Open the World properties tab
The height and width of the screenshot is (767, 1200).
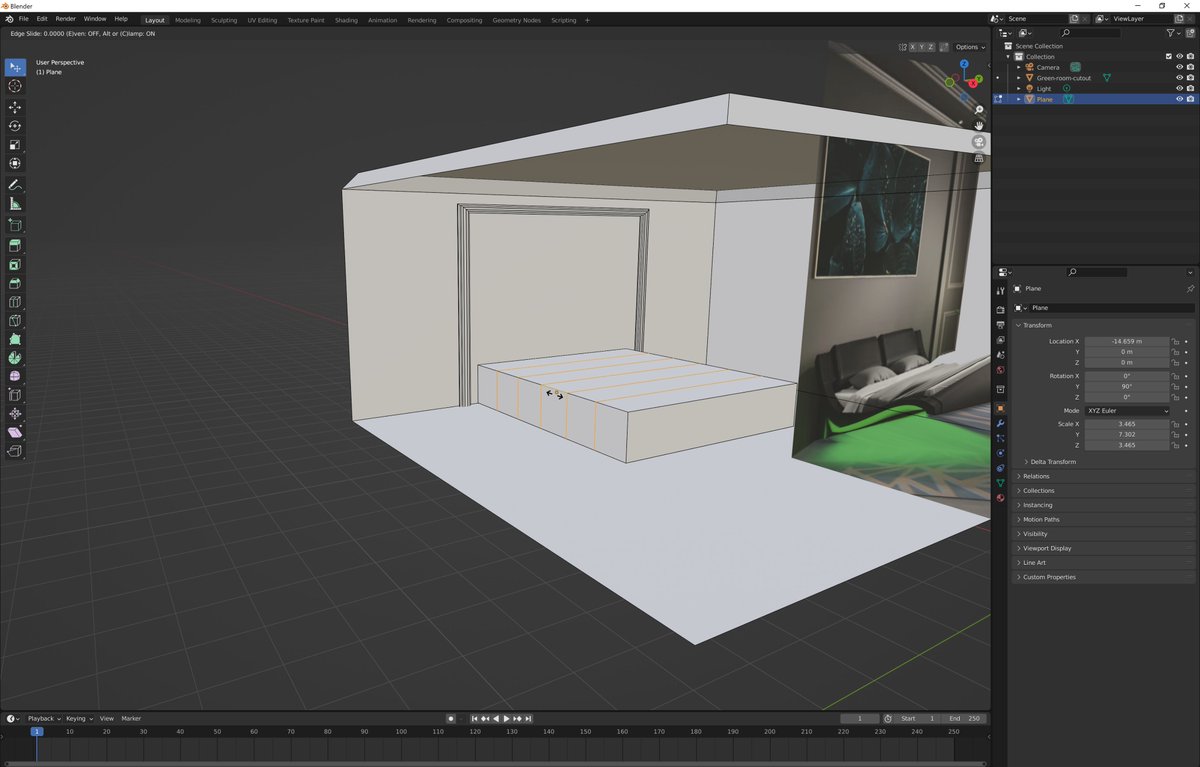click(1000, 370)
